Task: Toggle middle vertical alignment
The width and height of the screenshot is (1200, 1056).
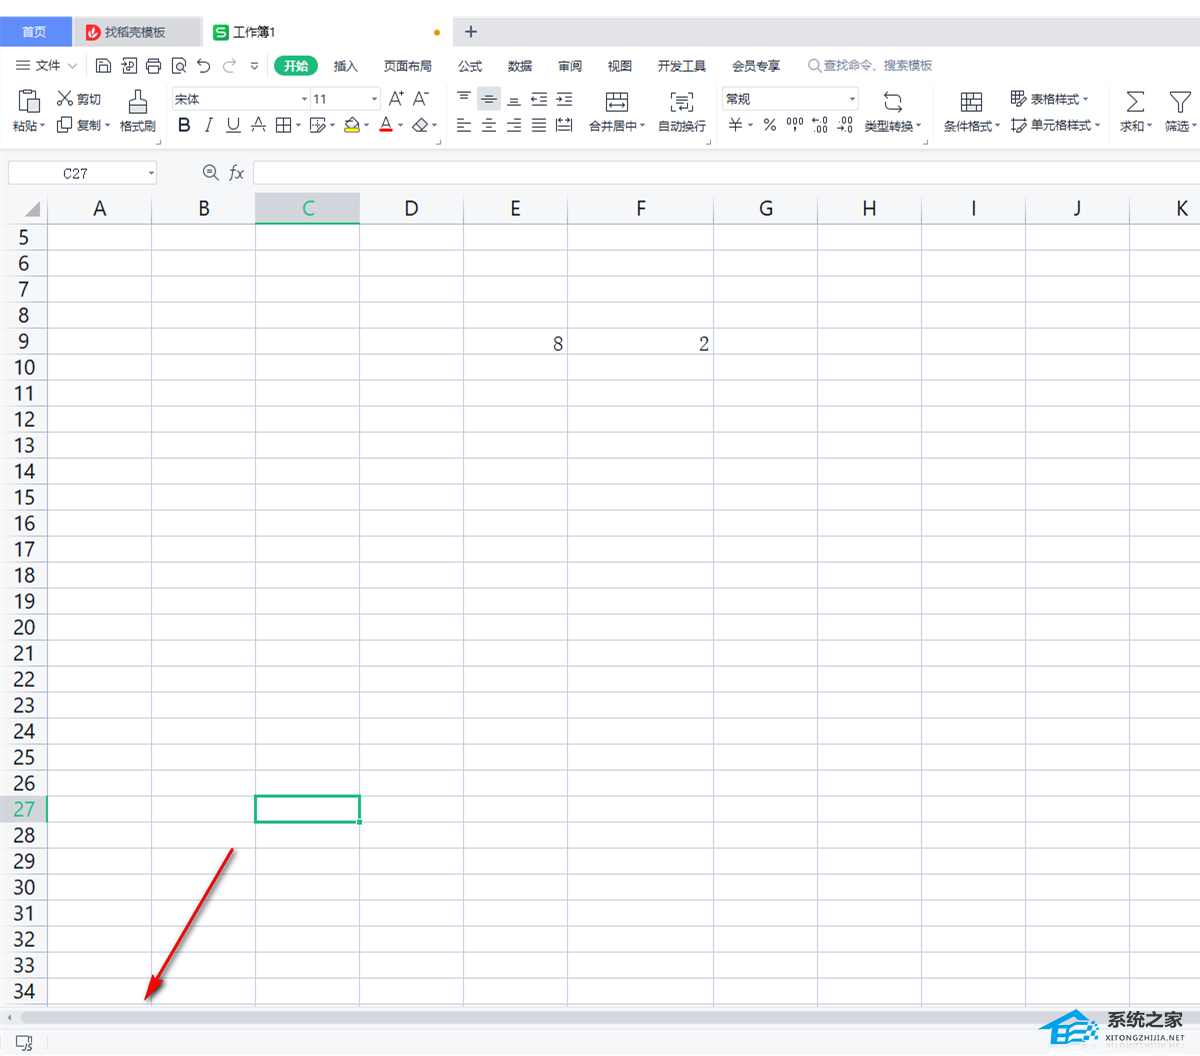Action: pos(489,98)
